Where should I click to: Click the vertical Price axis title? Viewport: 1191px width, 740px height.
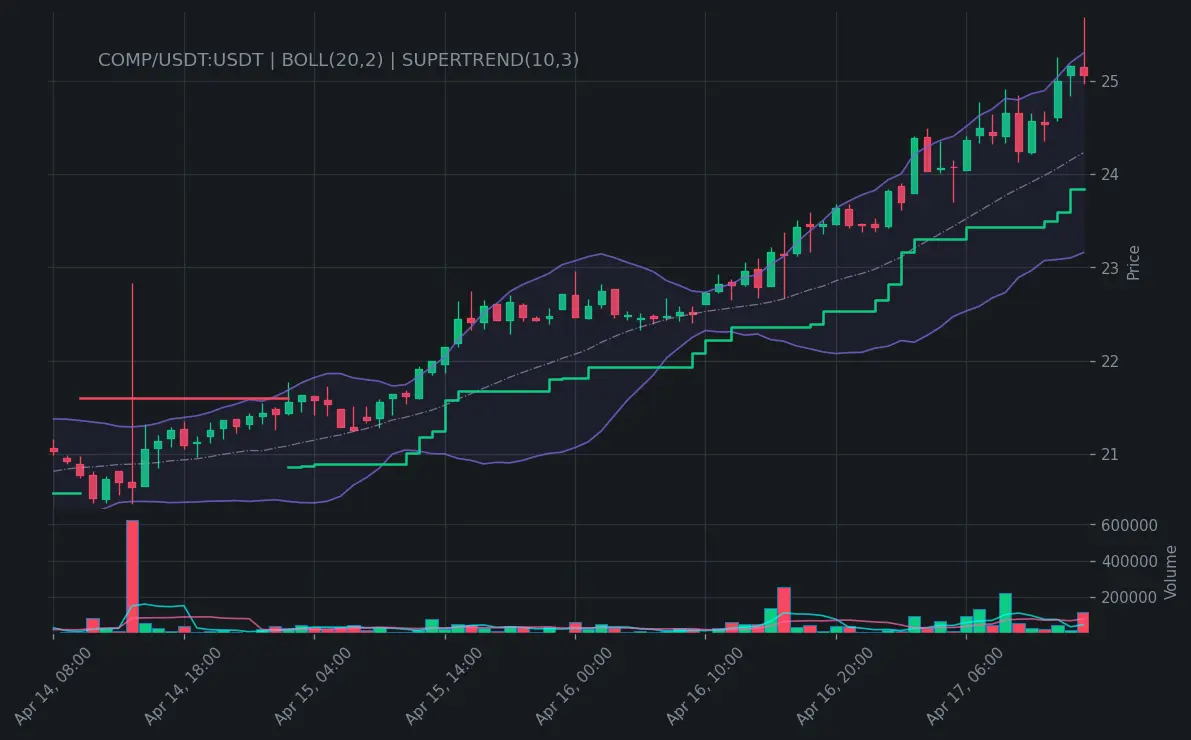(x=1133, y=263)
